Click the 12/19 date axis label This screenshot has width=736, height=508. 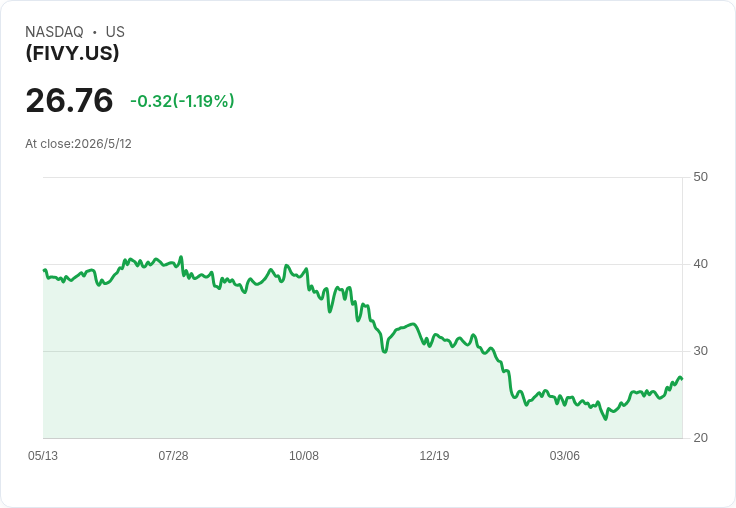(x=434, y=456)
